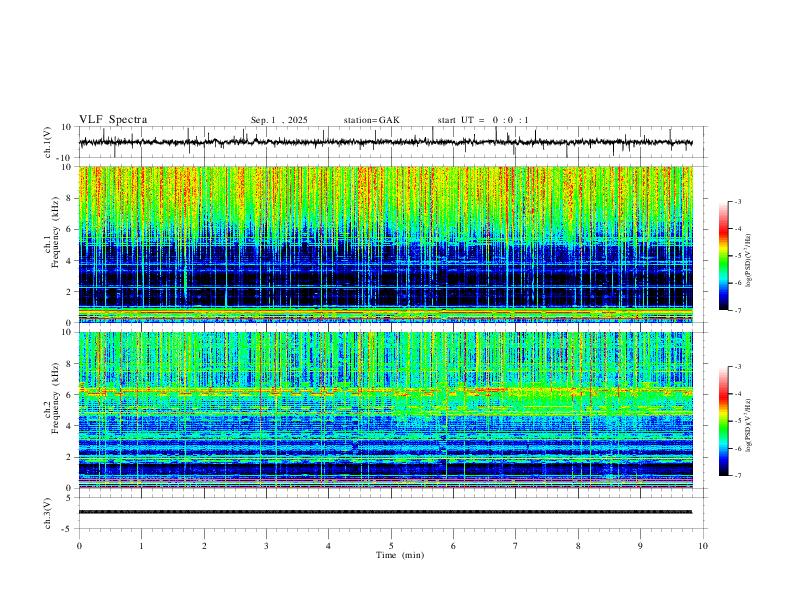Select the "Time (min)" x-axis label
The height and width of the screenshot is (612, 792).
point(400,555)
